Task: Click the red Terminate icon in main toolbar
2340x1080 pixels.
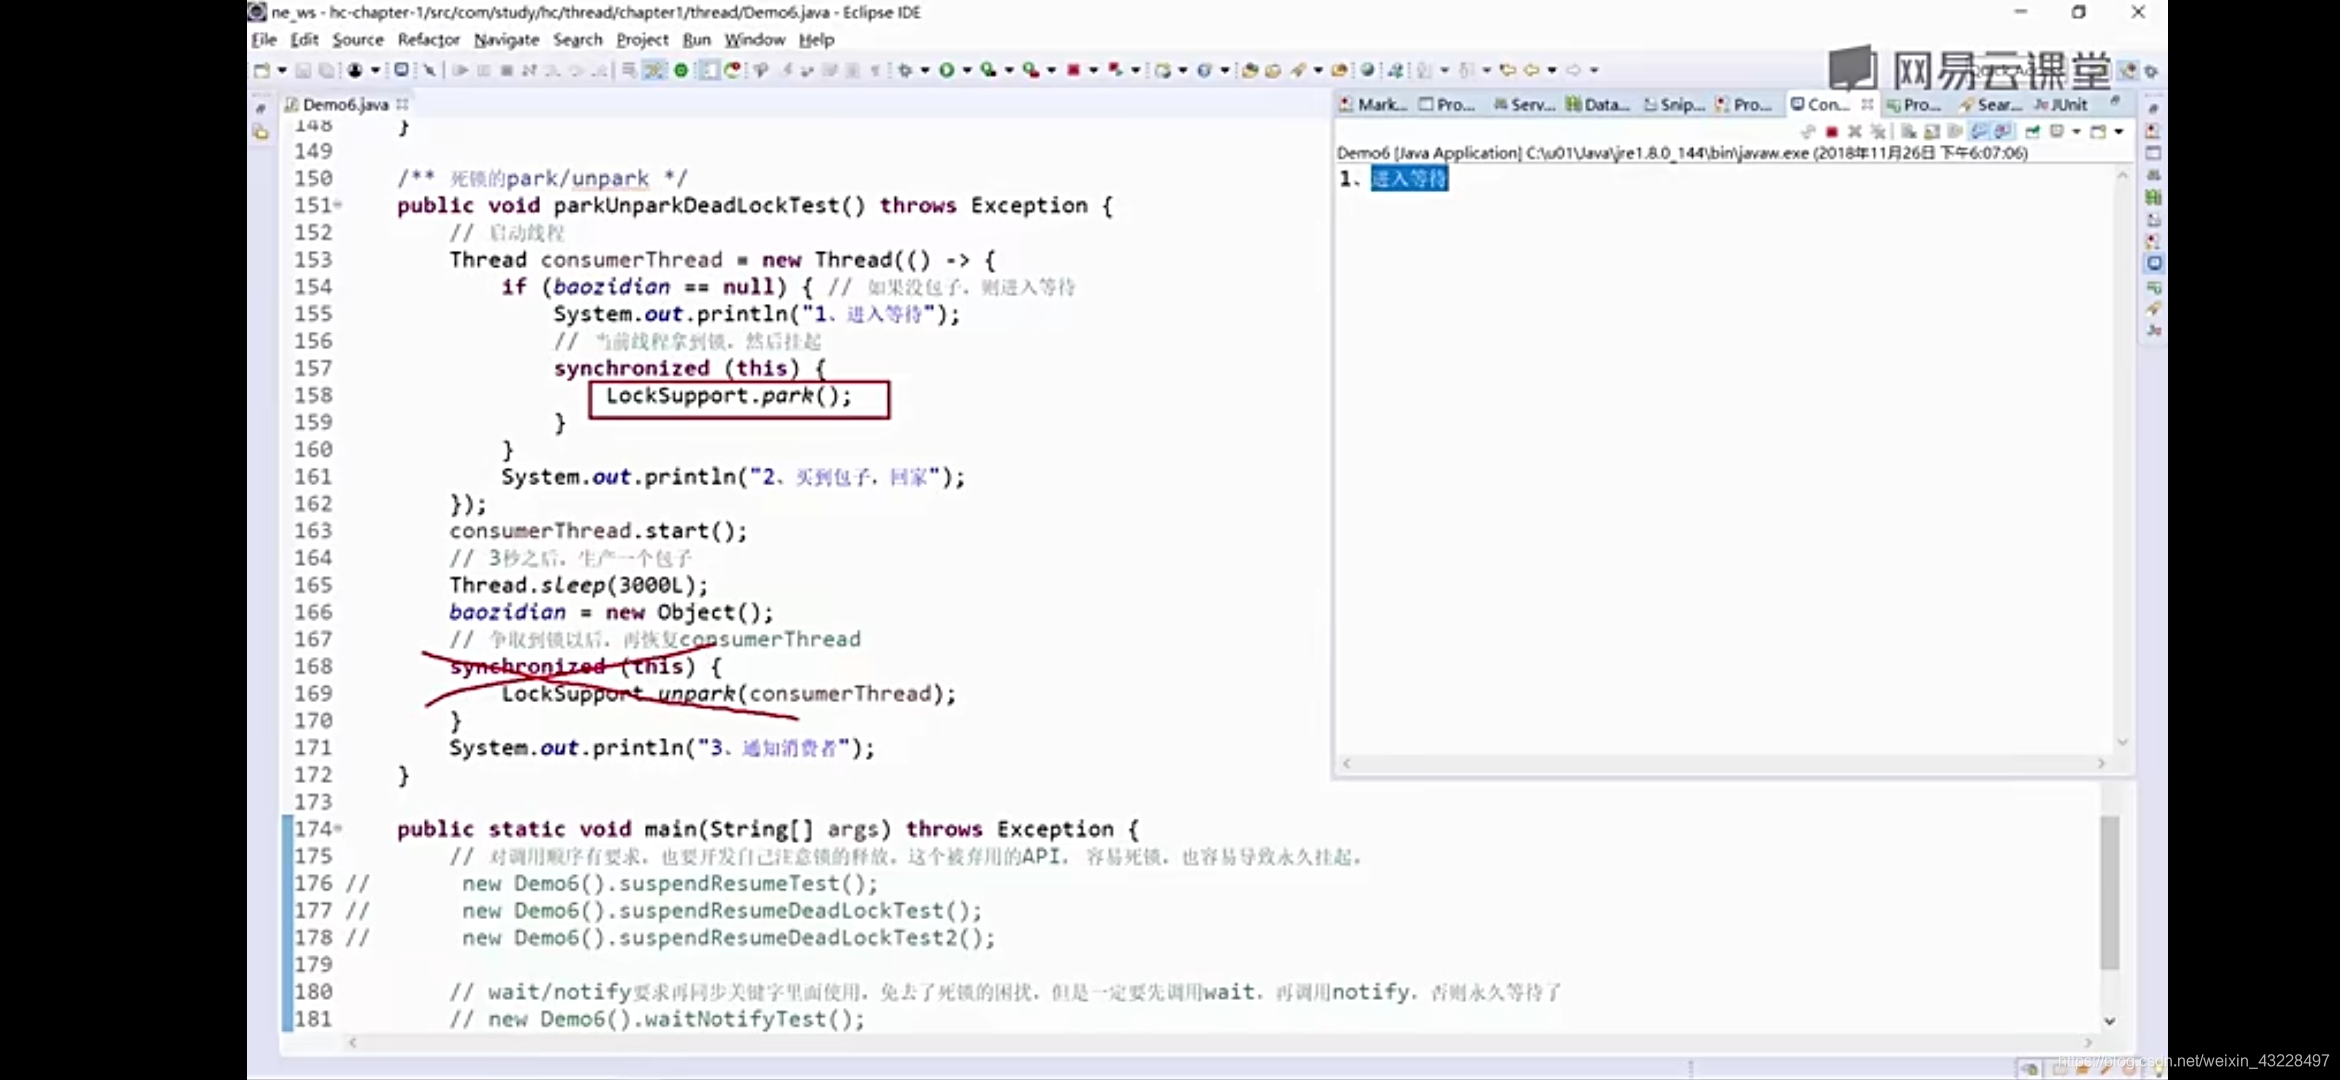Action: click(x=1072, y=70)
